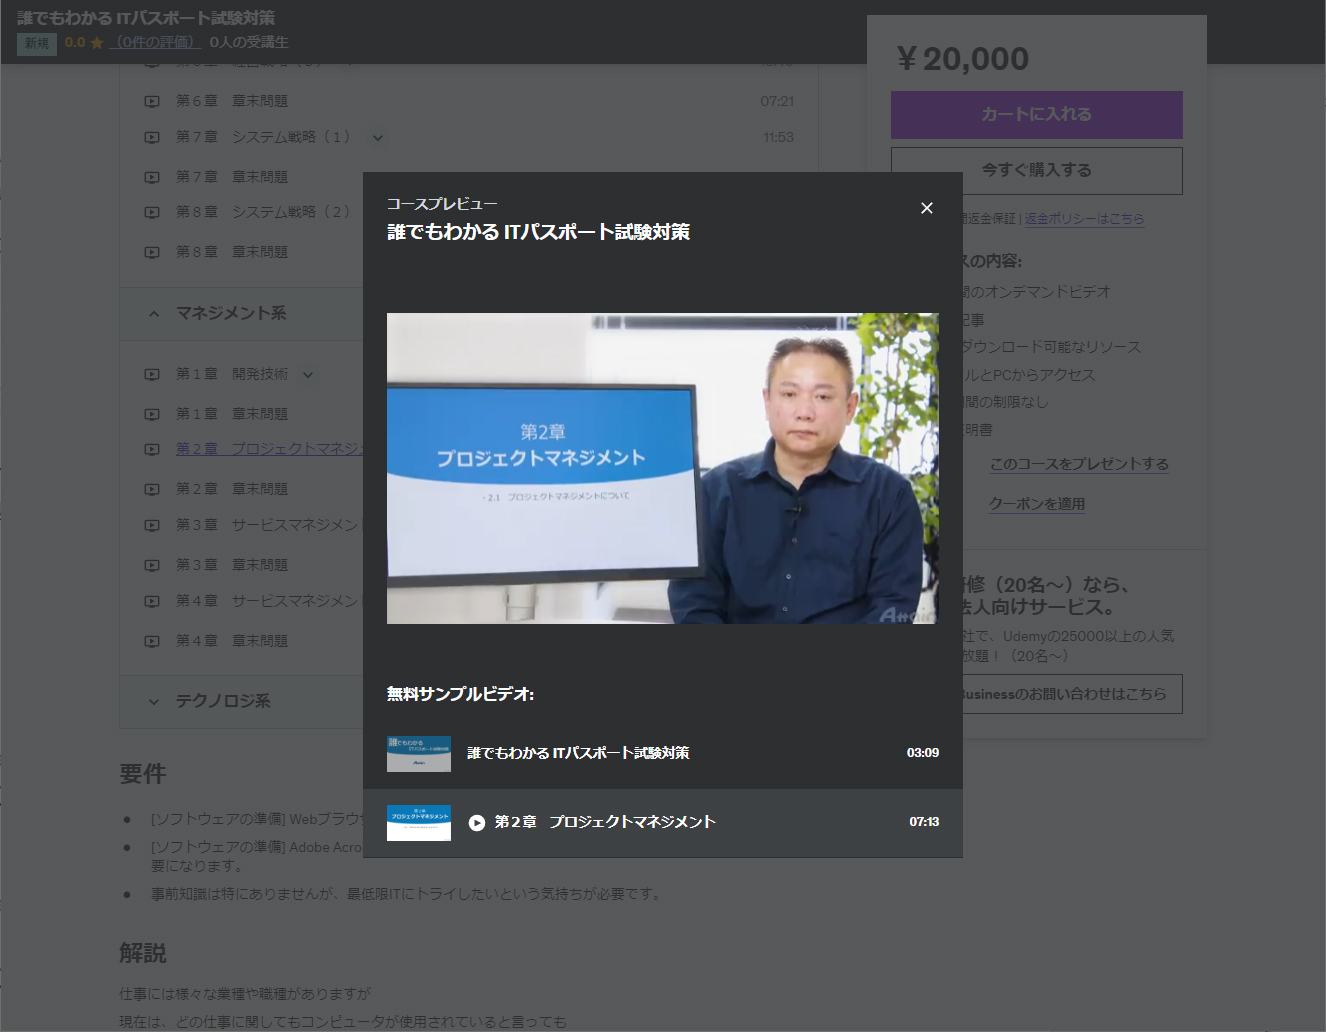1326x1032 pixels.
Task: Click video icon beside 第8章 章末問題
Action: coord(152,252)
